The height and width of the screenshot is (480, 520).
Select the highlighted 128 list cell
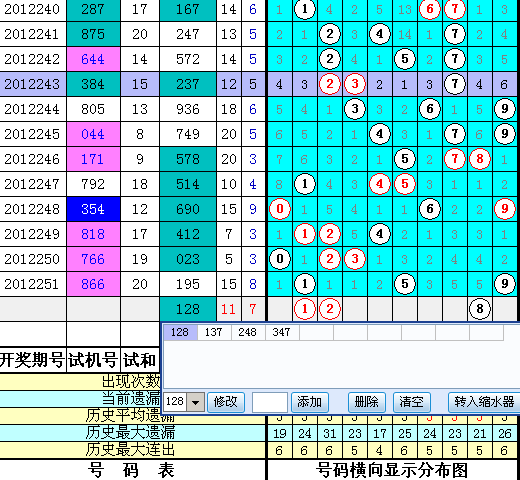180,332
